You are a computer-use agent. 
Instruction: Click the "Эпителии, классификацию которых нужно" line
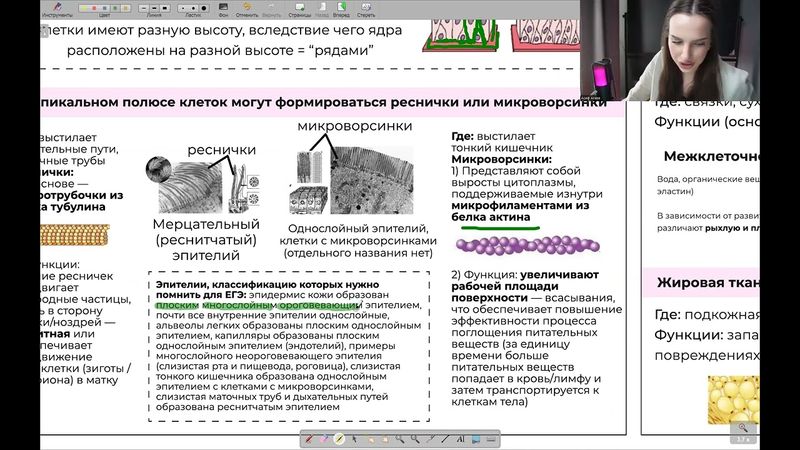point(267,284)
